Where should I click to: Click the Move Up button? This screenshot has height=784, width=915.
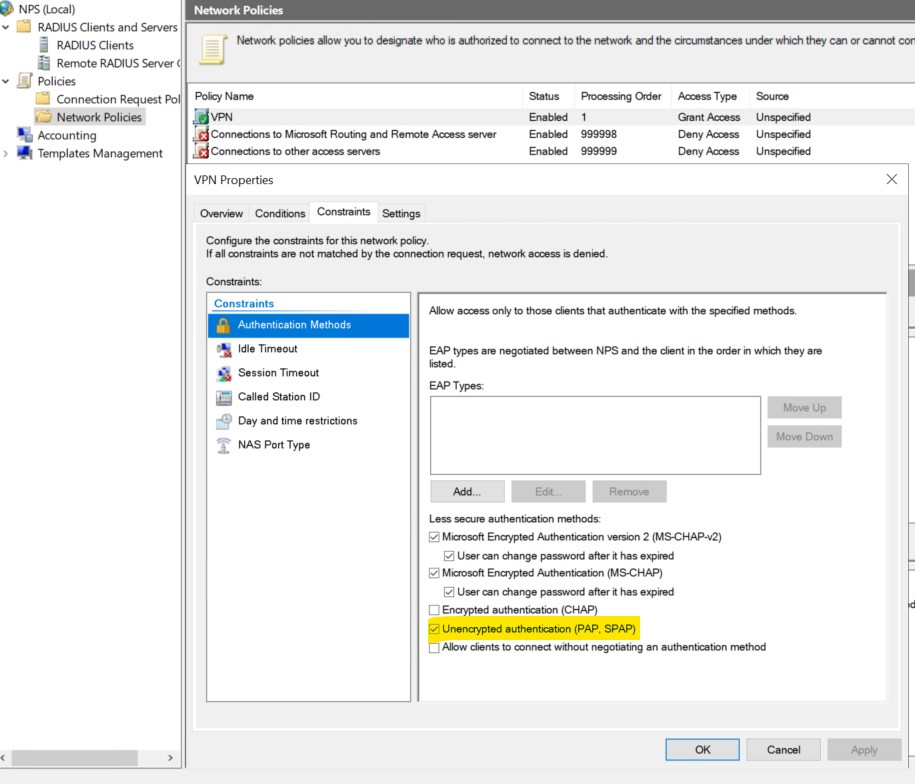pyautogui.click(x=805, y=408)
